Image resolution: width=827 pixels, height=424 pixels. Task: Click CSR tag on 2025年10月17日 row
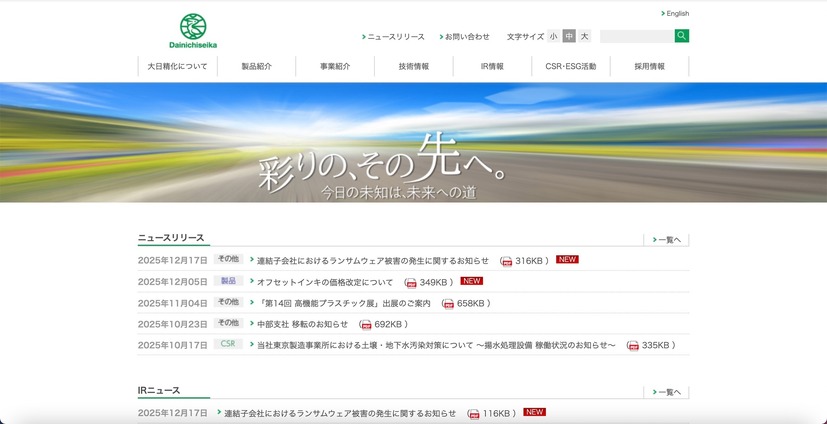click(x=228, y=344)
